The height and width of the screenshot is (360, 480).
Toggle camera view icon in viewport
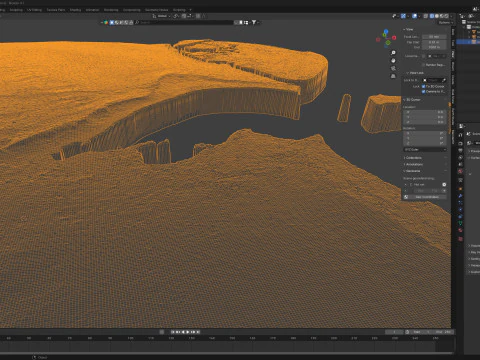[x=393, y=68]
